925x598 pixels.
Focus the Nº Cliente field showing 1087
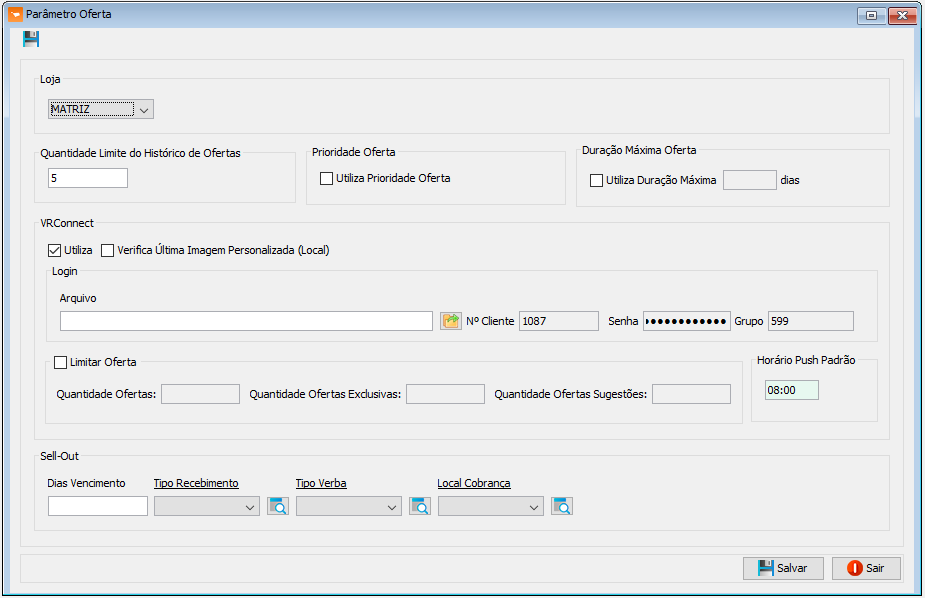559,321
